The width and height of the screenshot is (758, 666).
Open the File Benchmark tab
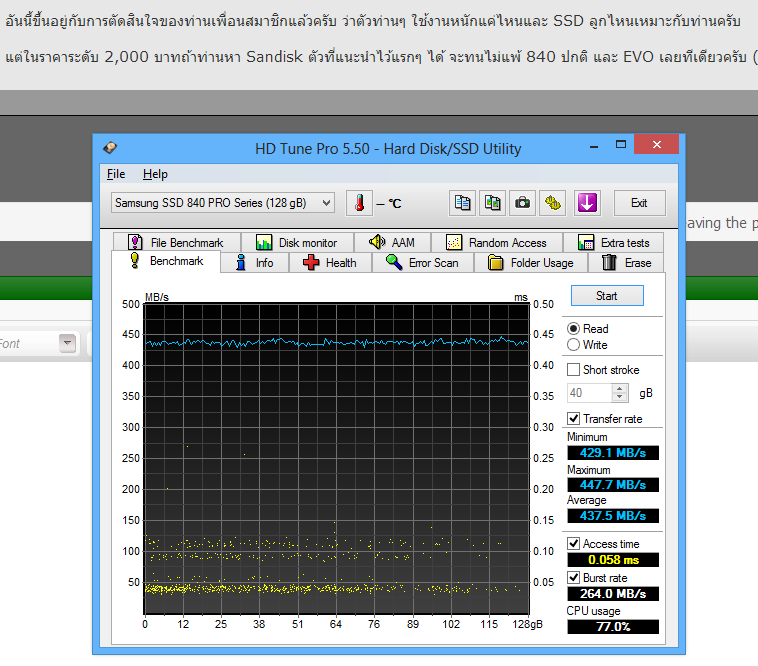point(176,242)
